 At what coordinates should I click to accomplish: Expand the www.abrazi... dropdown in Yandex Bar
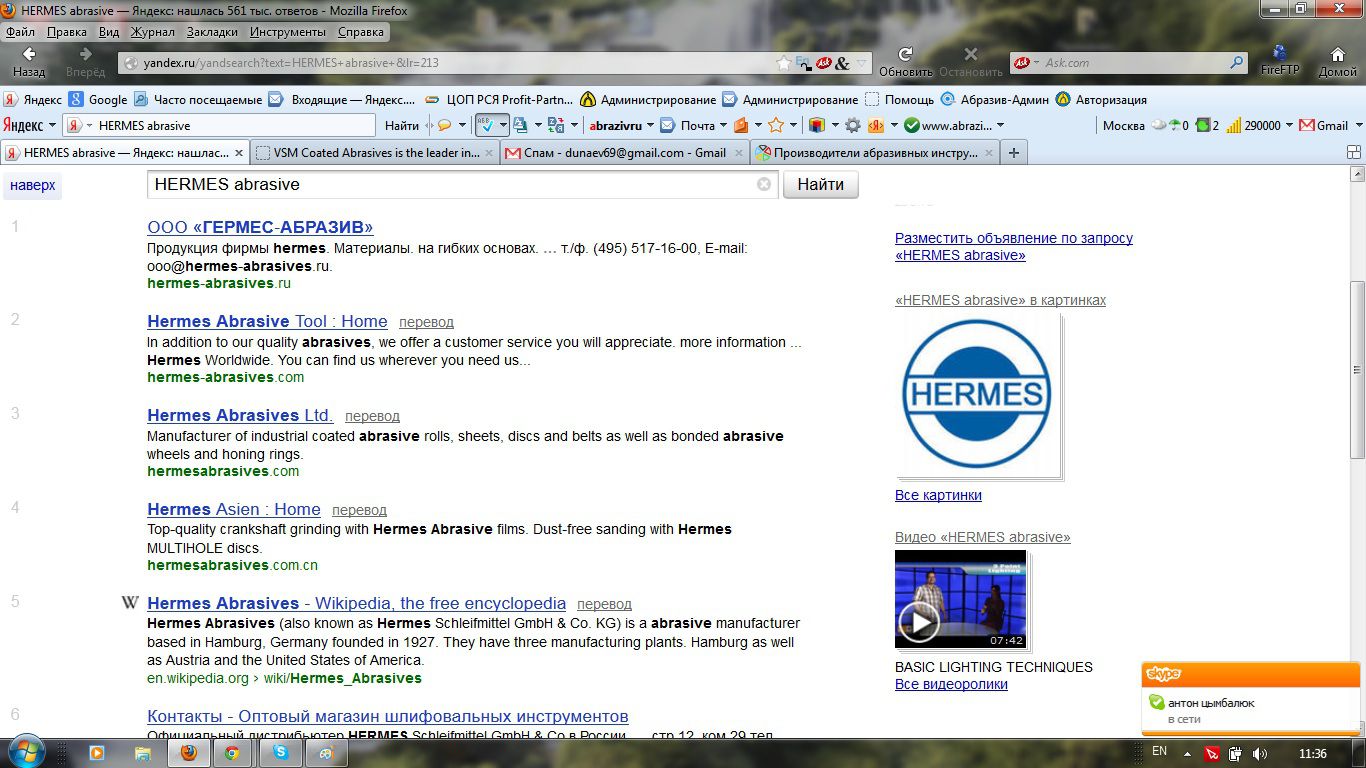coord(1000,126)
